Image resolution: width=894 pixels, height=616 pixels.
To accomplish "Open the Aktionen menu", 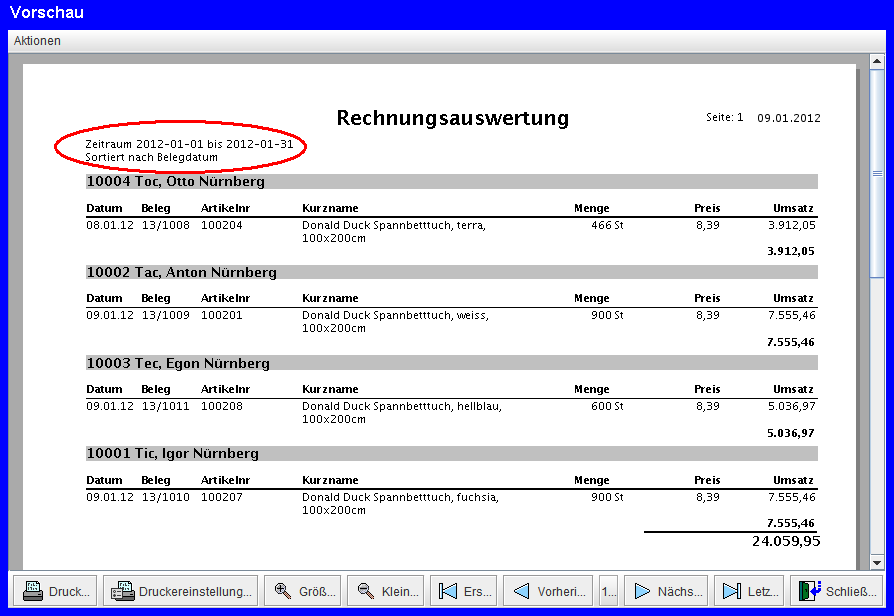I will click(37, 41).
